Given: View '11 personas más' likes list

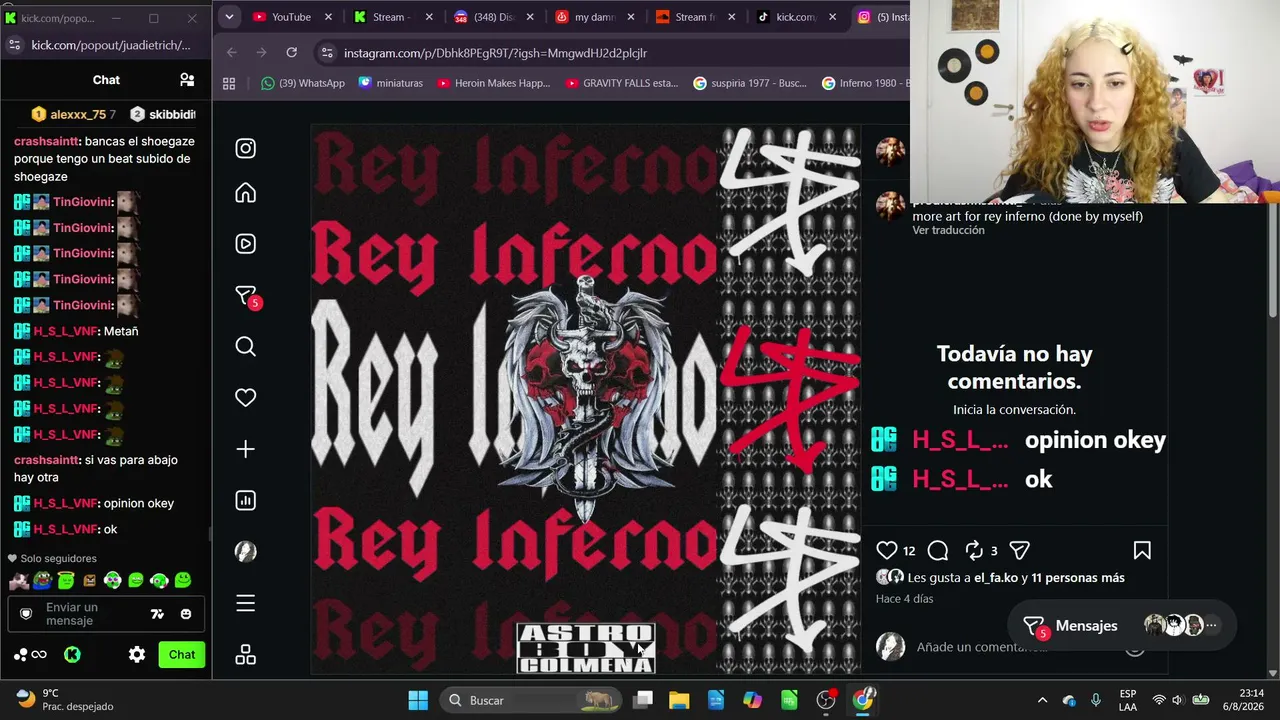Looking at the screenshot, I should click(x=1078, y=578).
